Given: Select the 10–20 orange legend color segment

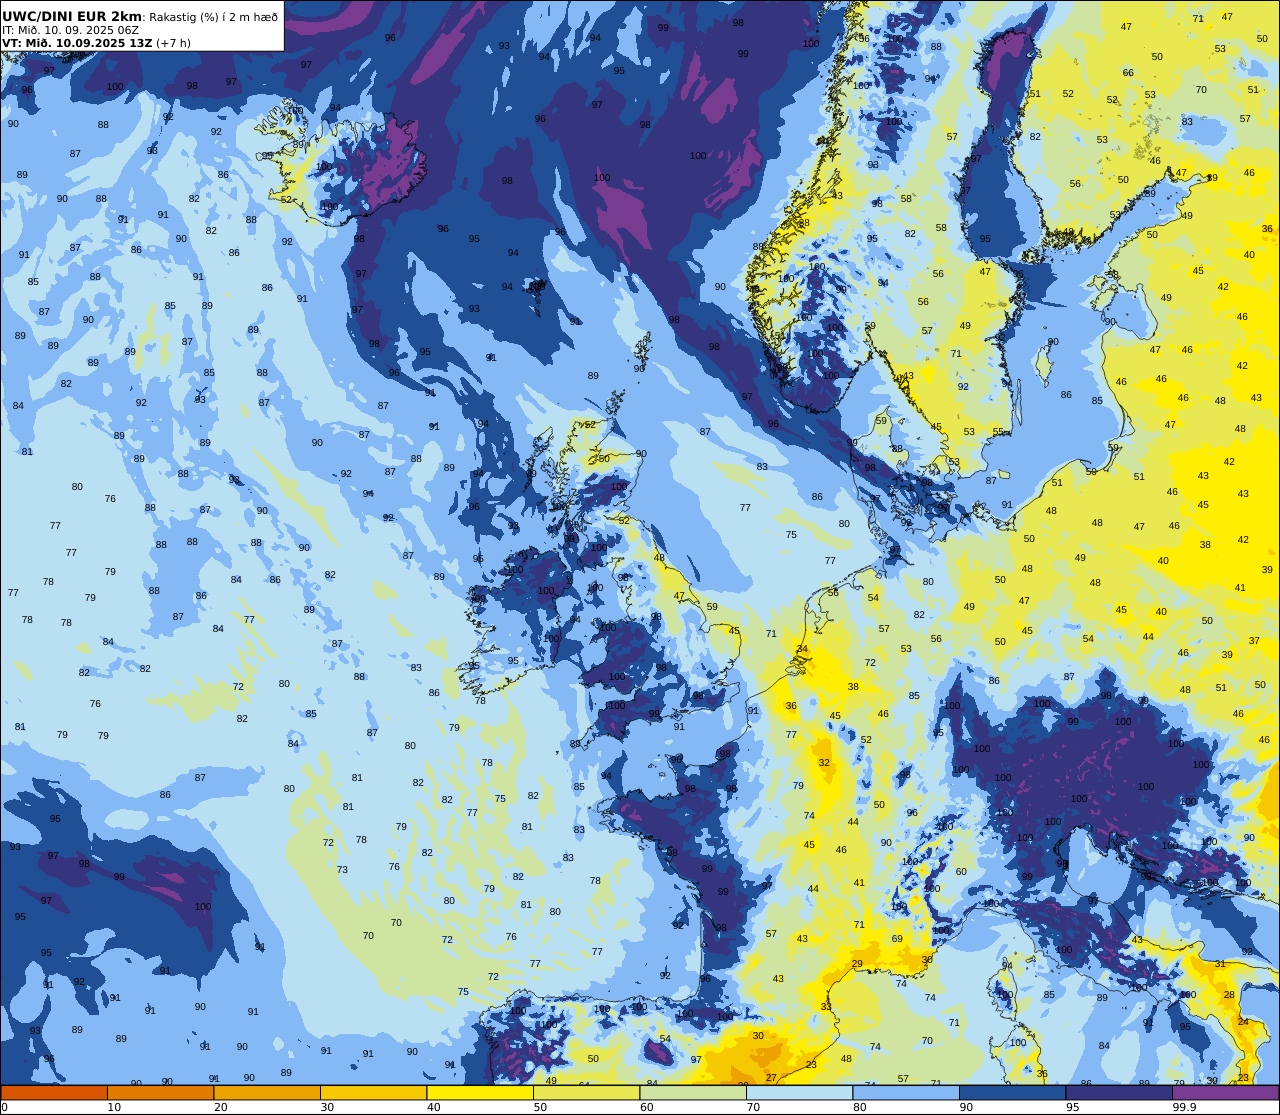Looking at the screenshot, I should tap(161, 1093).
